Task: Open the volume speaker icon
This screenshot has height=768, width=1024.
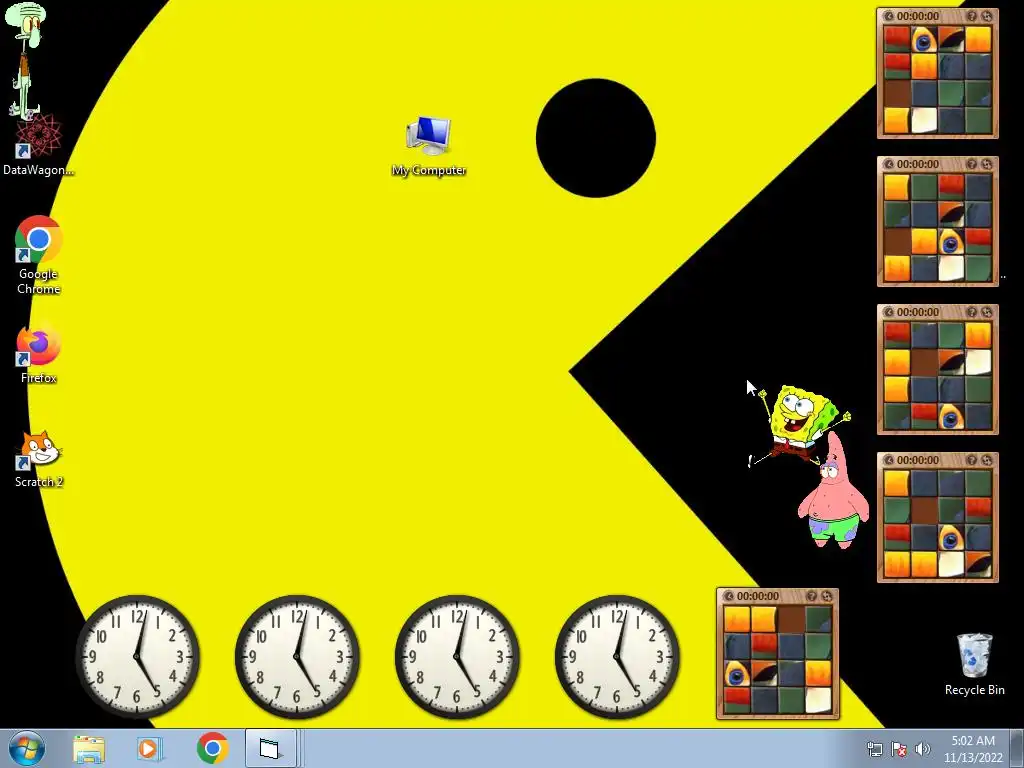Action: point(922,749)
